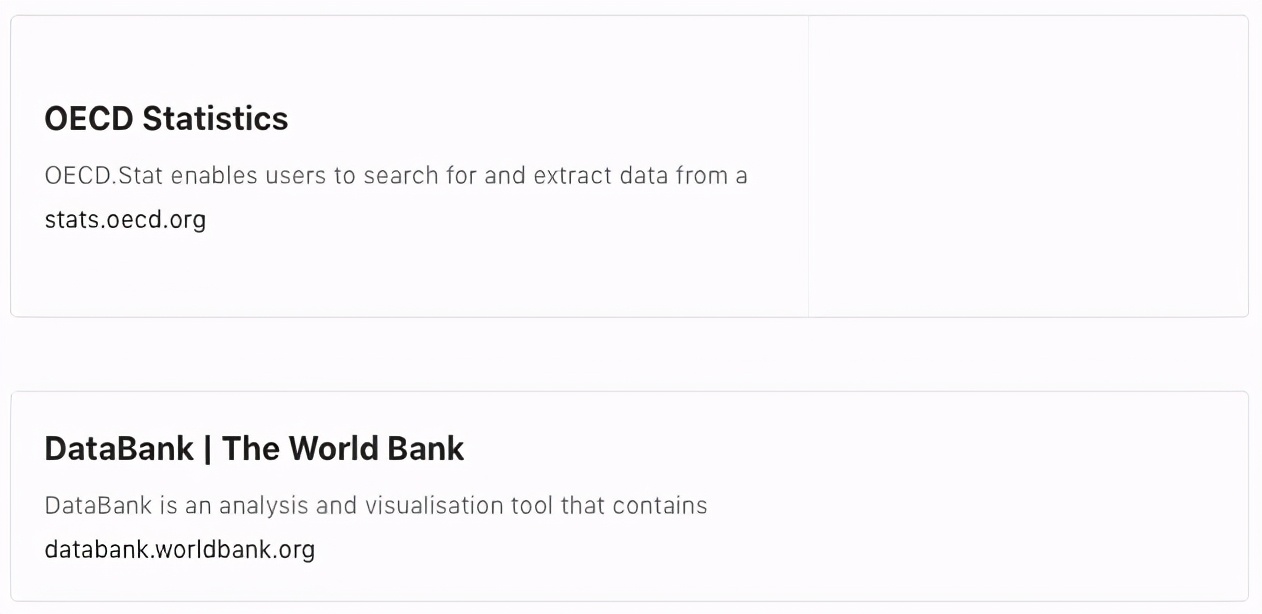Click the gap between the two link cards
Image resolution: width=1262 pixels, height=614 pixels.
[630, 354]
